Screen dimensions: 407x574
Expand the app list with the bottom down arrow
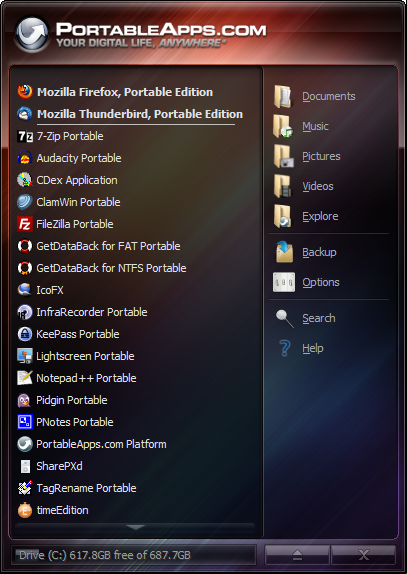point(135,528)
